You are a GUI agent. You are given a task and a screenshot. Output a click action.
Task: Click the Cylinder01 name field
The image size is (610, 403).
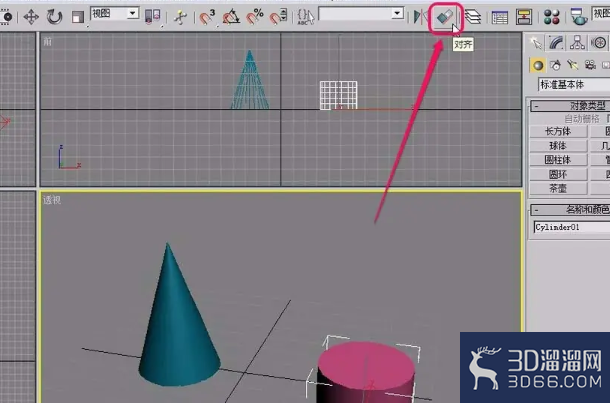tap(572, 228)
